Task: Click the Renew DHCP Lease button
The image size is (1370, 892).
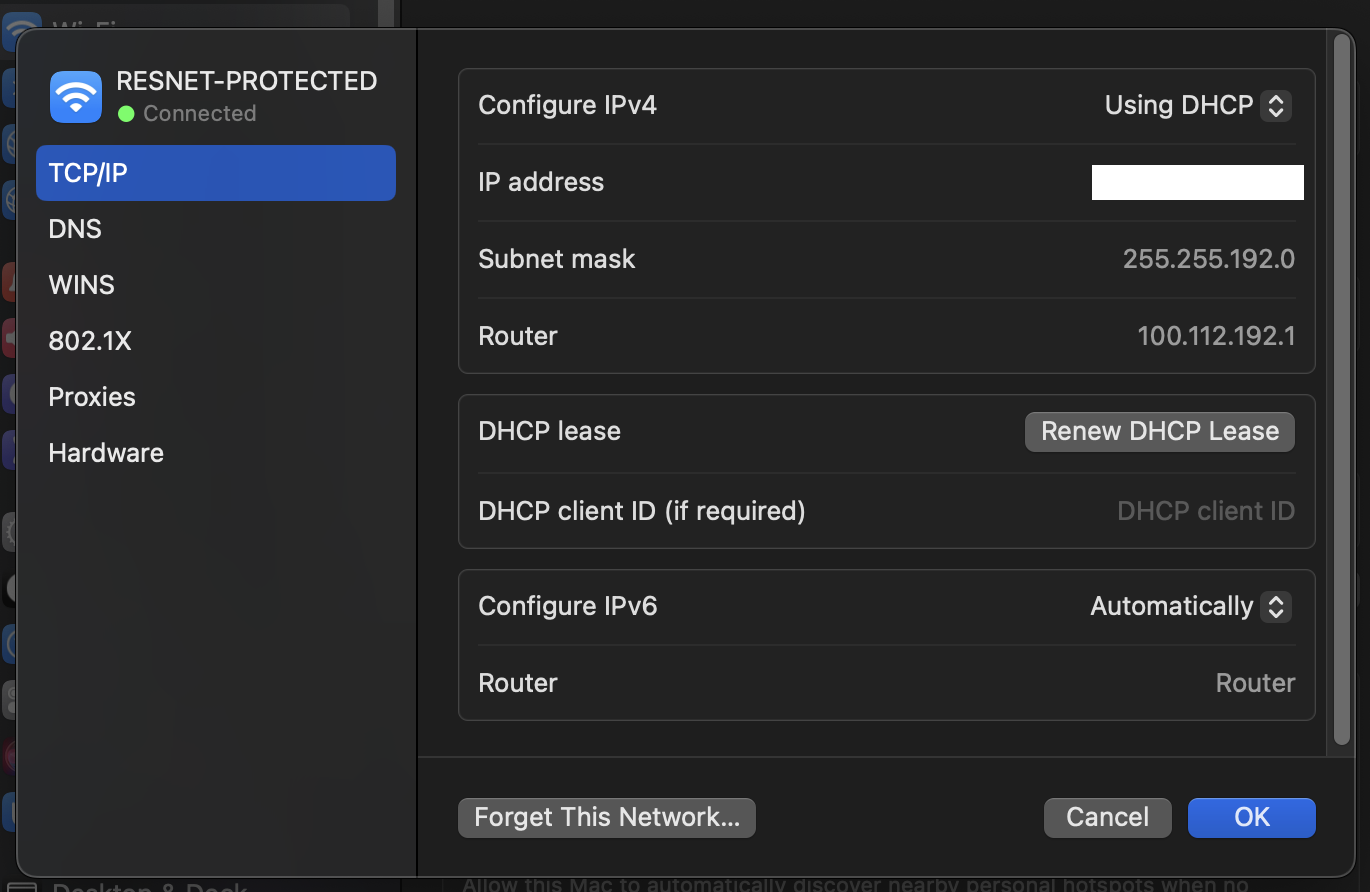Action: [x=1159, y=431]
